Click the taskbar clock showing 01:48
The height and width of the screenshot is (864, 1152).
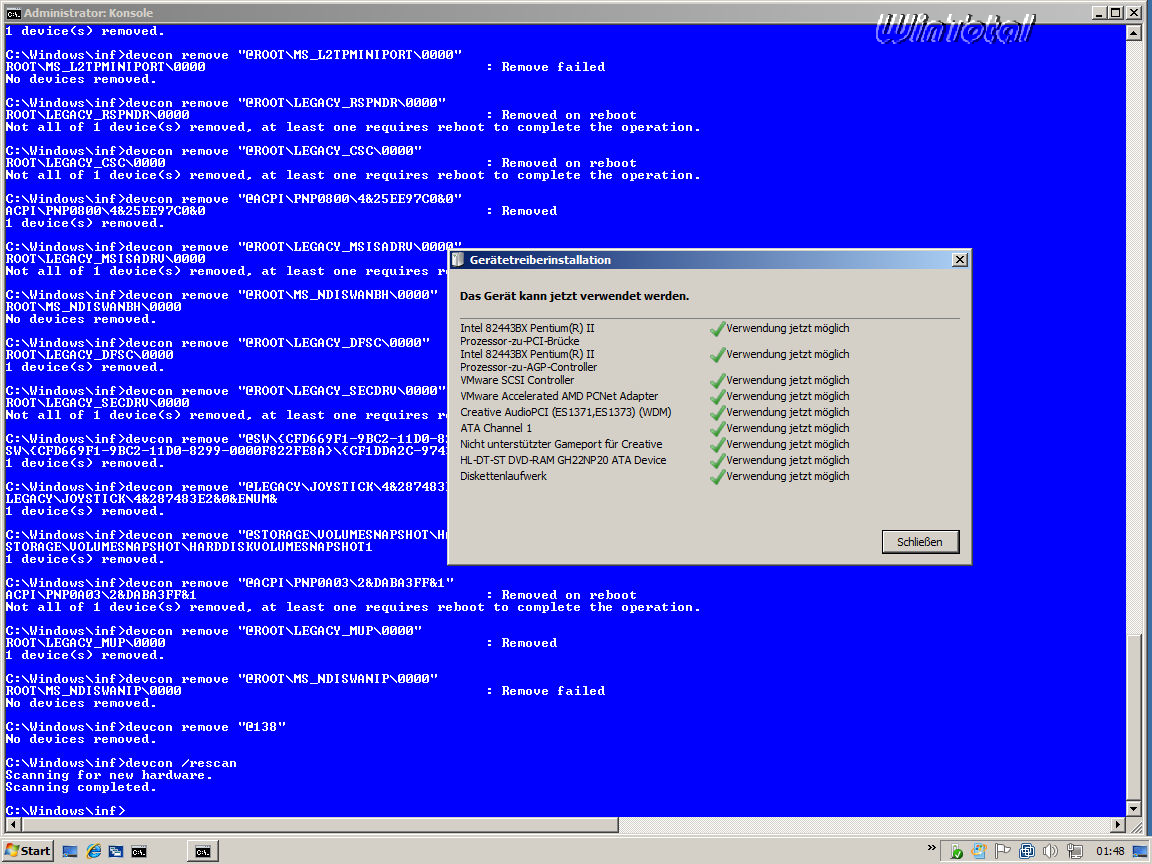point(1110,852)
